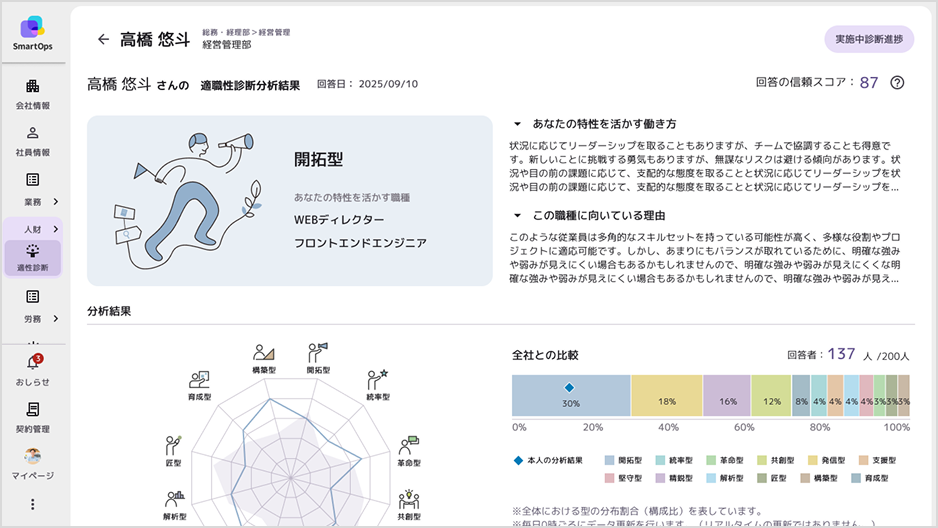Collapse この職種に向いている理由 section
Viewport: 938px width, 528px height.
click(517, 215)
